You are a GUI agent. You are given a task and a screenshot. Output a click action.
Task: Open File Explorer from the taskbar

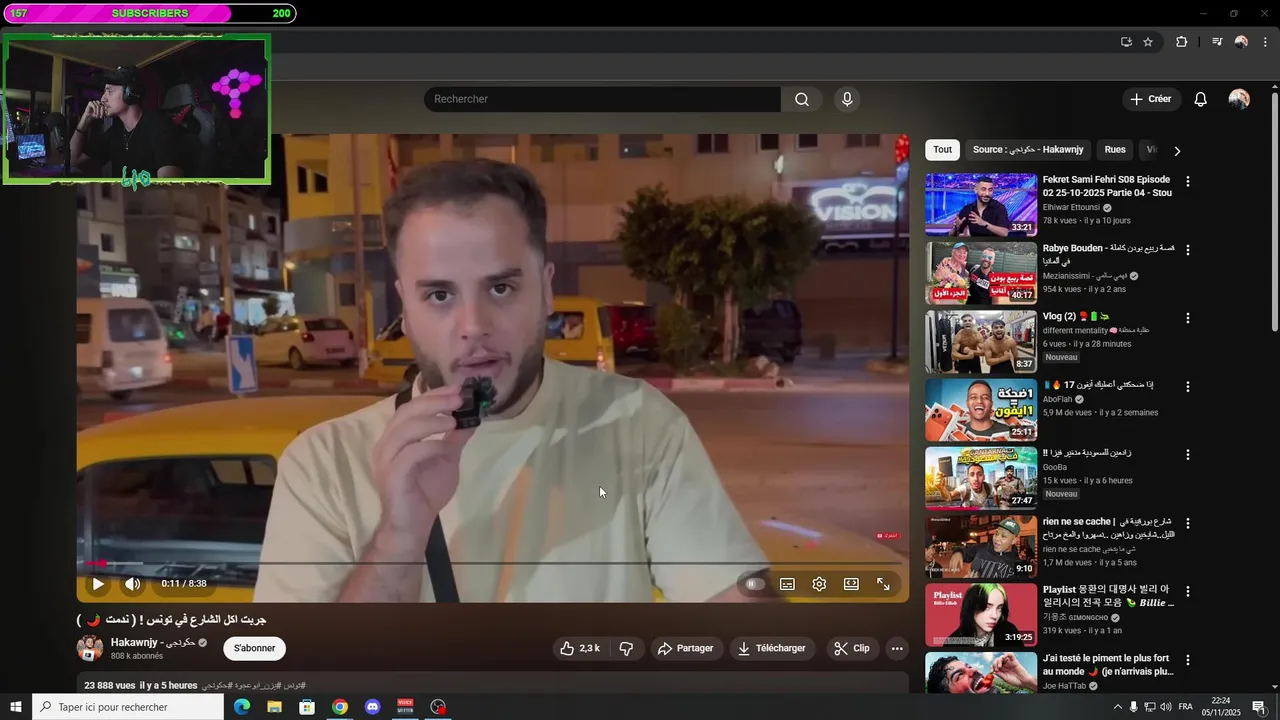274,707
